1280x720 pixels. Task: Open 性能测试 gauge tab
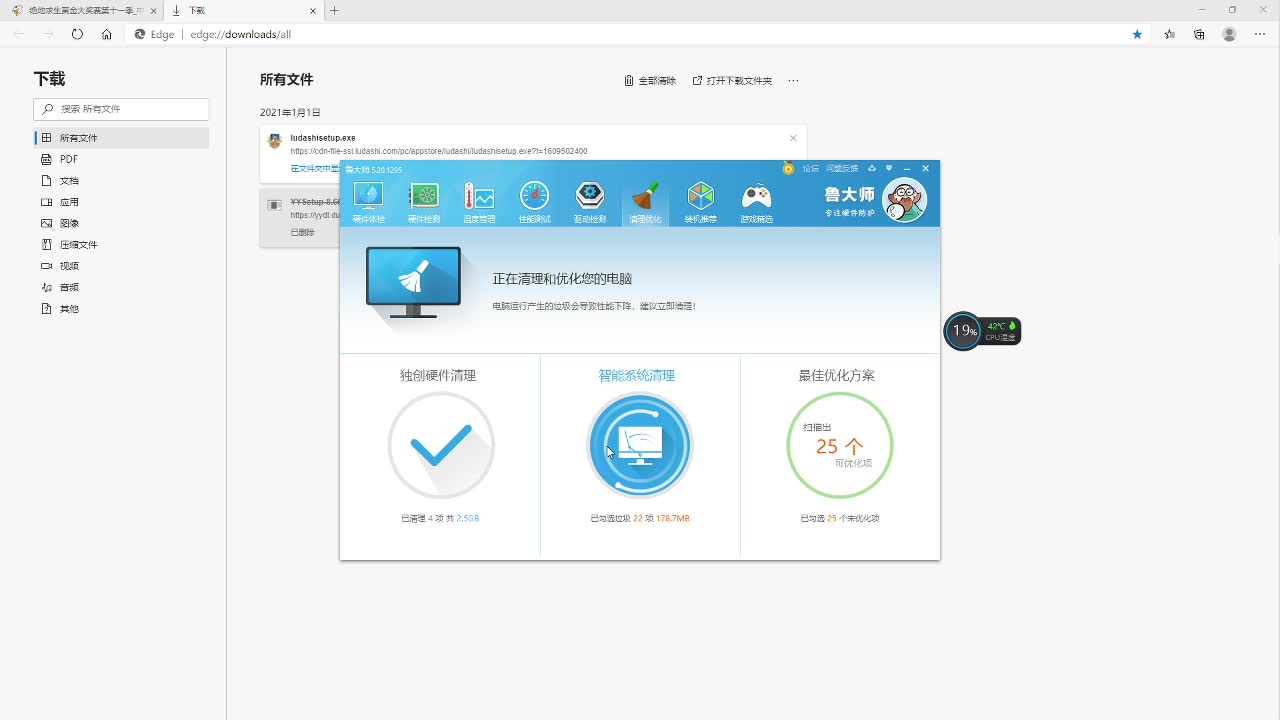[x=534, y=202]
